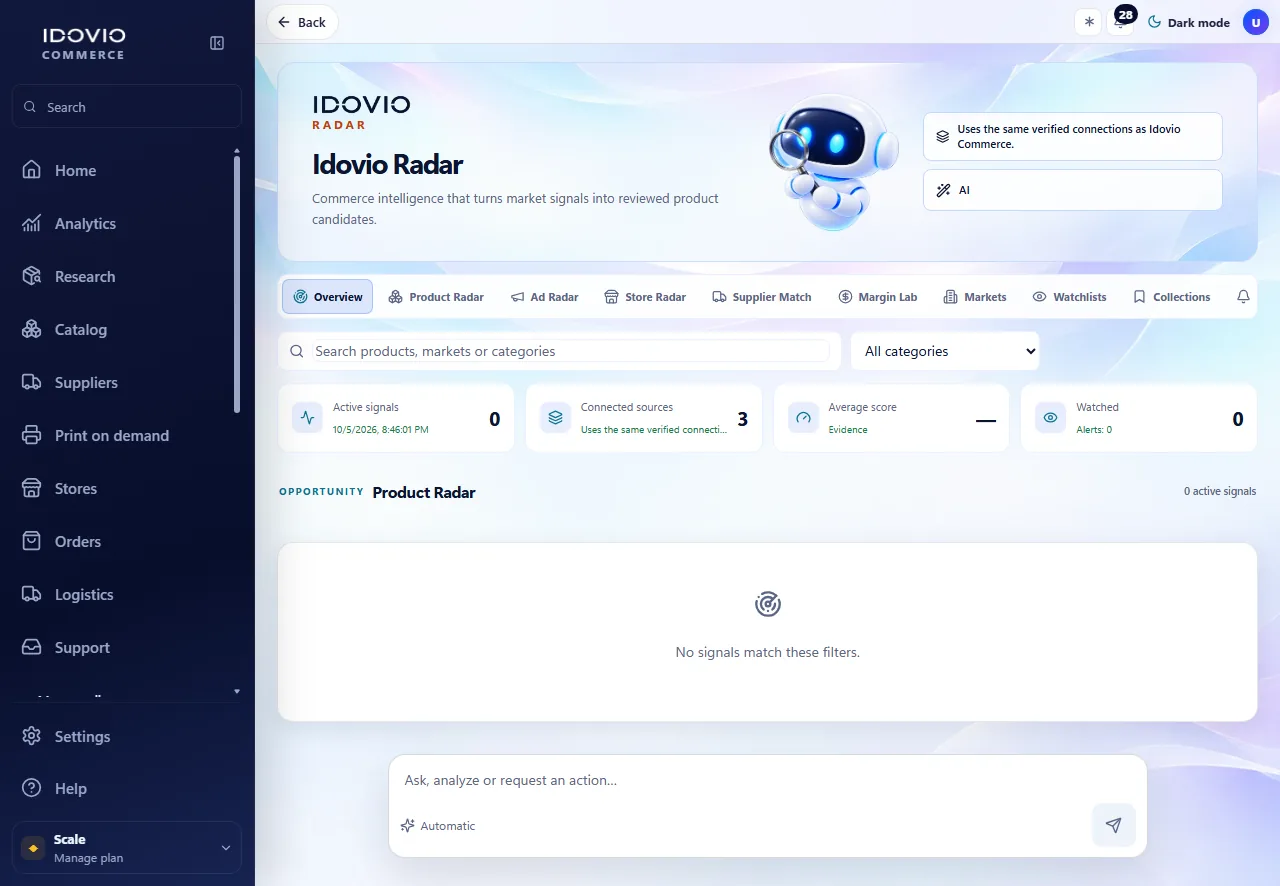
Task: Send the message with paper plane
Action: (1114, 825)
